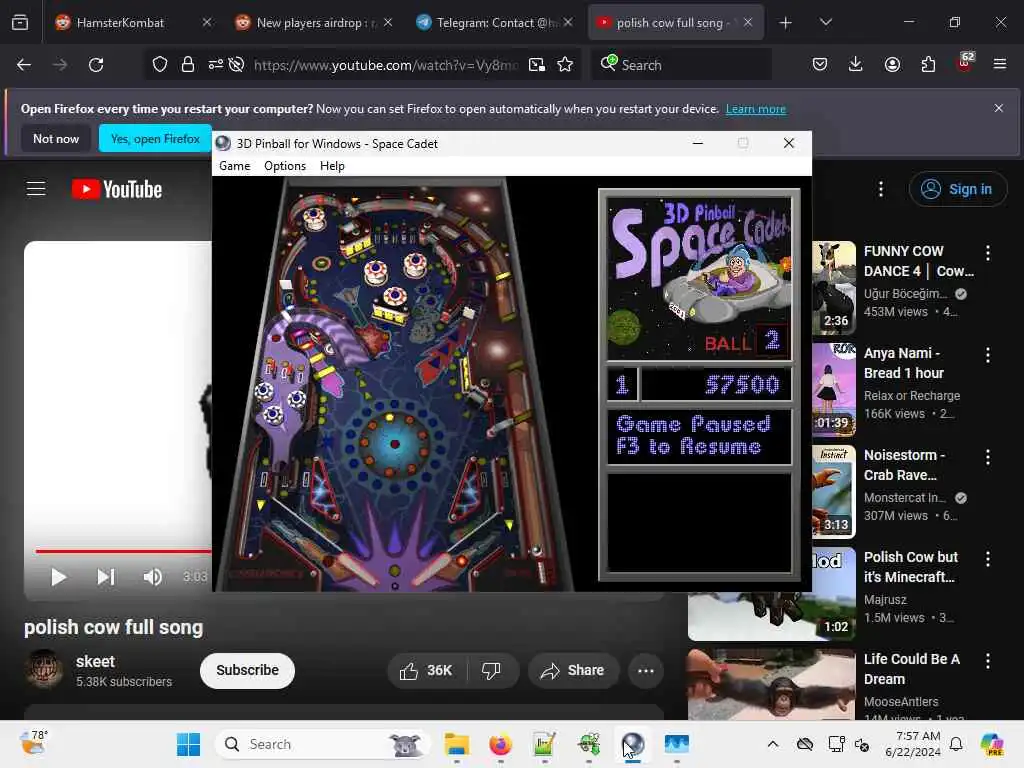This screenshot has width=1024, height=768.
Task: Show hidden system tray icons
Action: coord(773,744)
